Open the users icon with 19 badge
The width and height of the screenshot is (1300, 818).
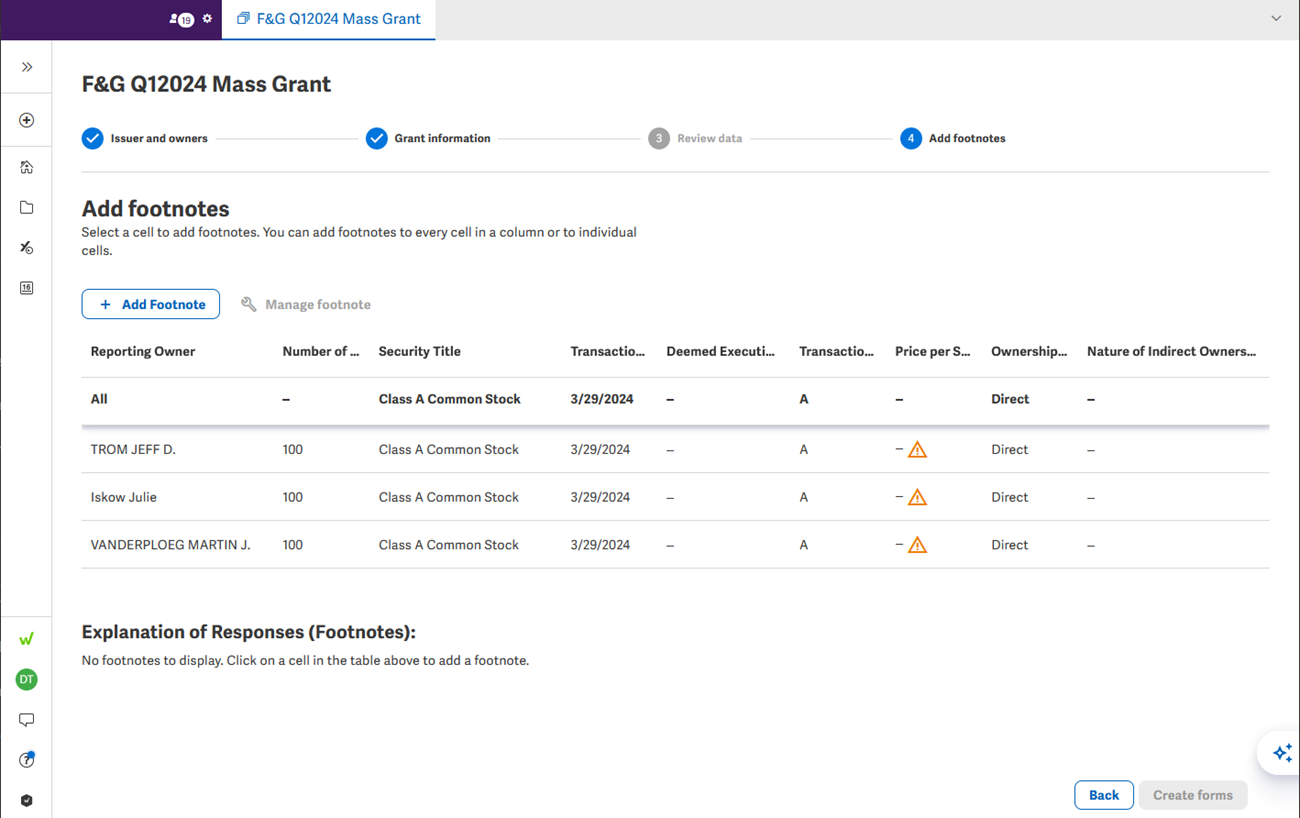point(181,19)
